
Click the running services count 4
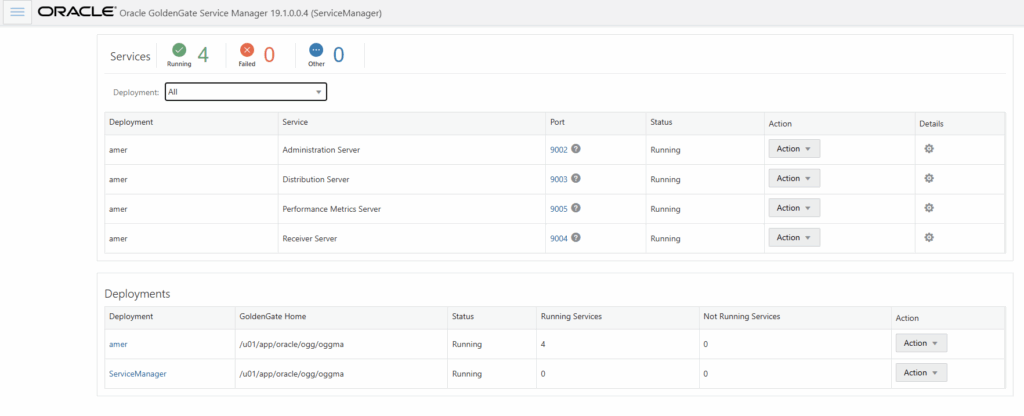[x=203, y=56]
